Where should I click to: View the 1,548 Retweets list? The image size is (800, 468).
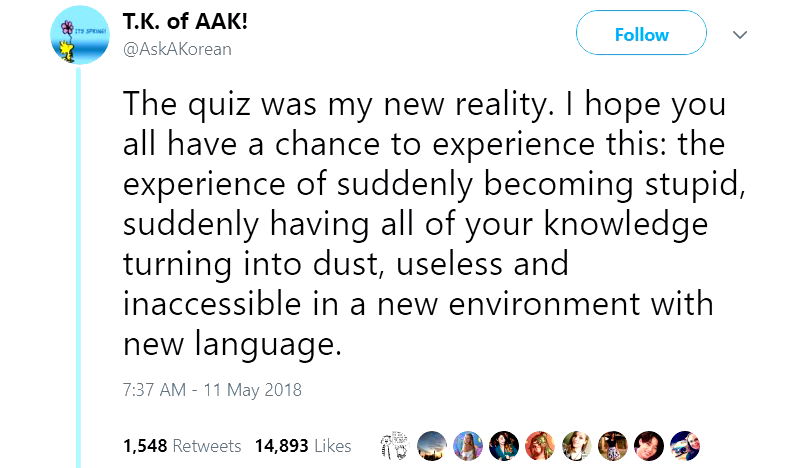182,445
